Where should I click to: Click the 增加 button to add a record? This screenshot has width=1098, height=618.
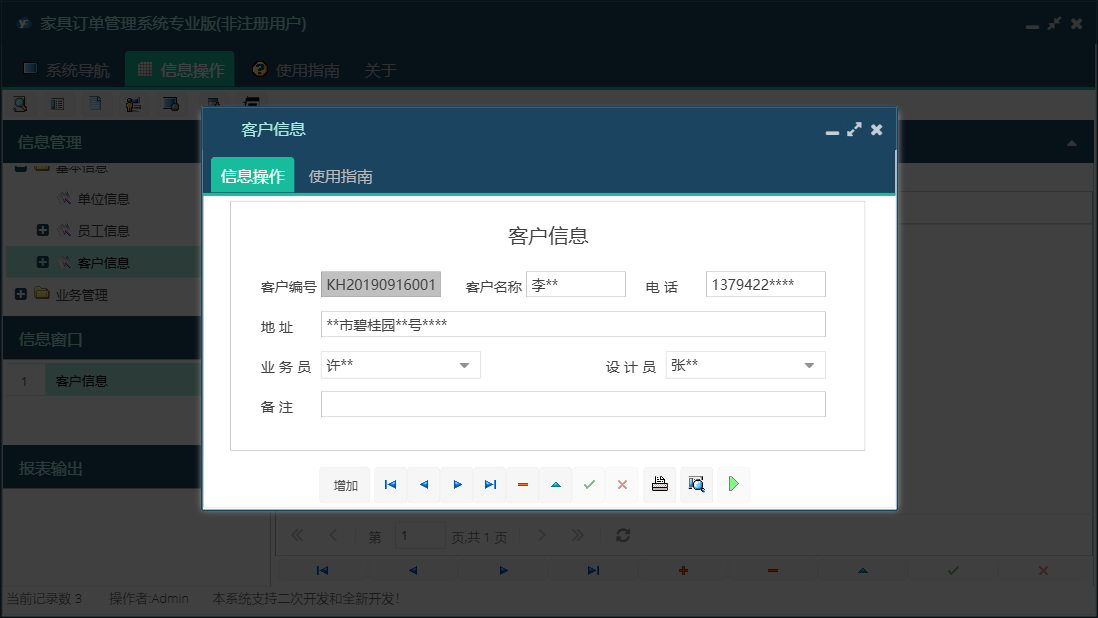point(344,484)
